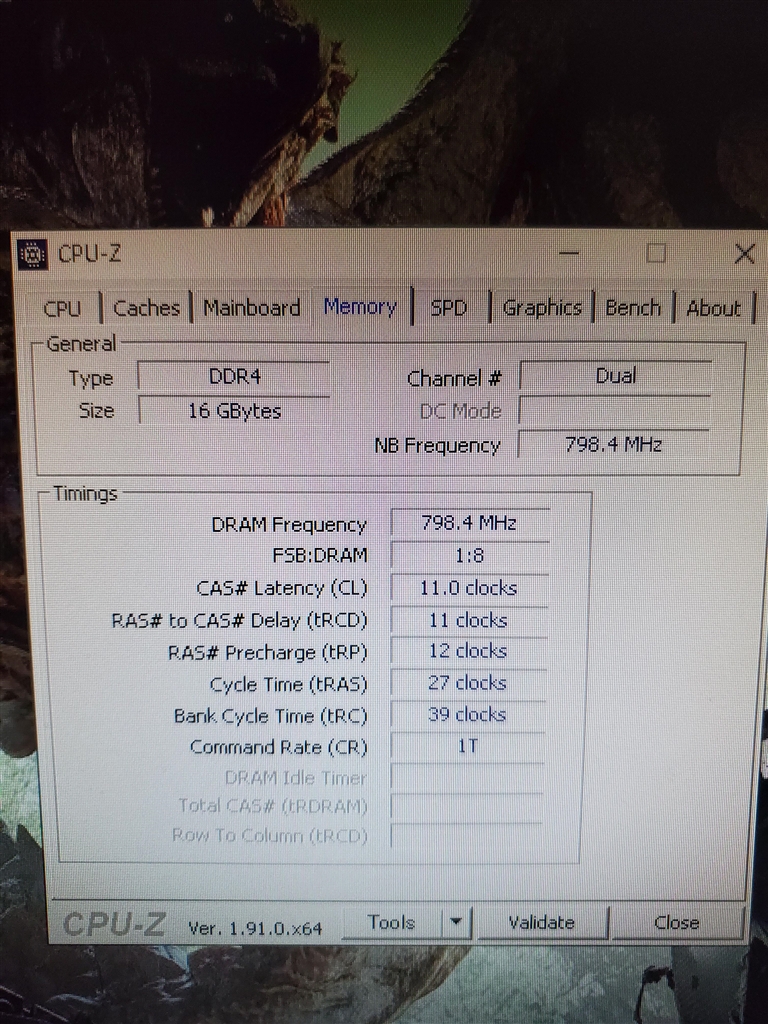Click the DRAM Frequency label
This screenshot has height=1024, width=768.
[x=289, y=524]
